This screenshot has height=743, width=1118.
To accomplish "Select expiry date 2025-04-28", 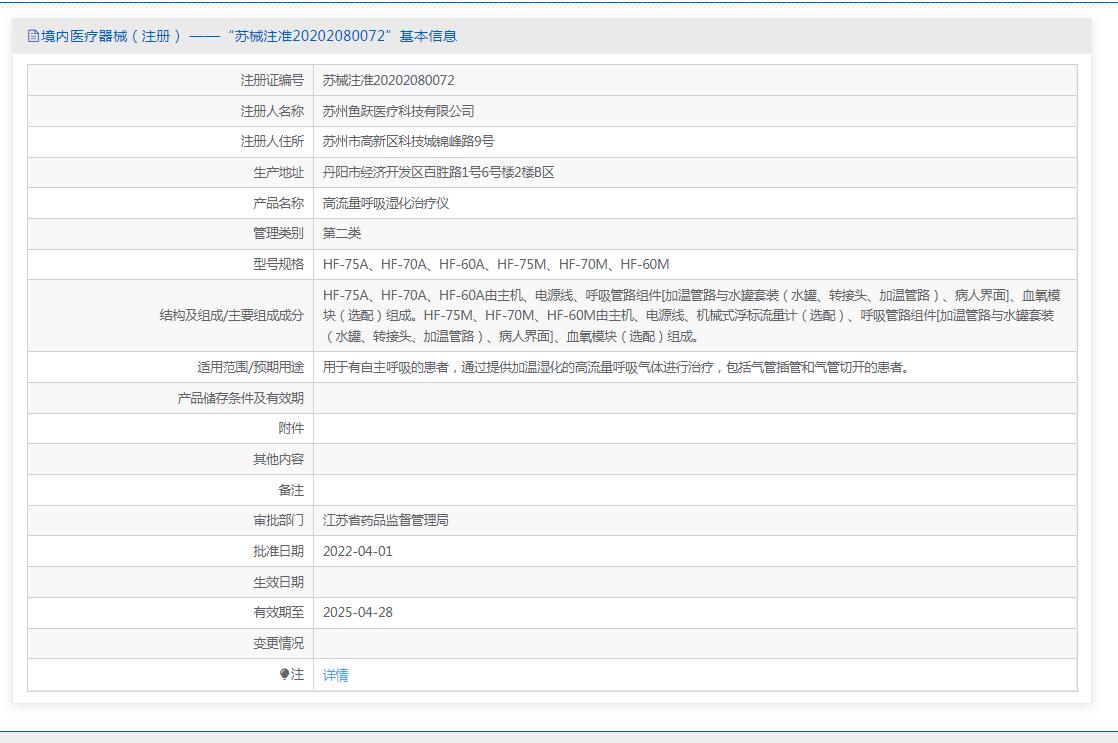I will pos(358,612).
